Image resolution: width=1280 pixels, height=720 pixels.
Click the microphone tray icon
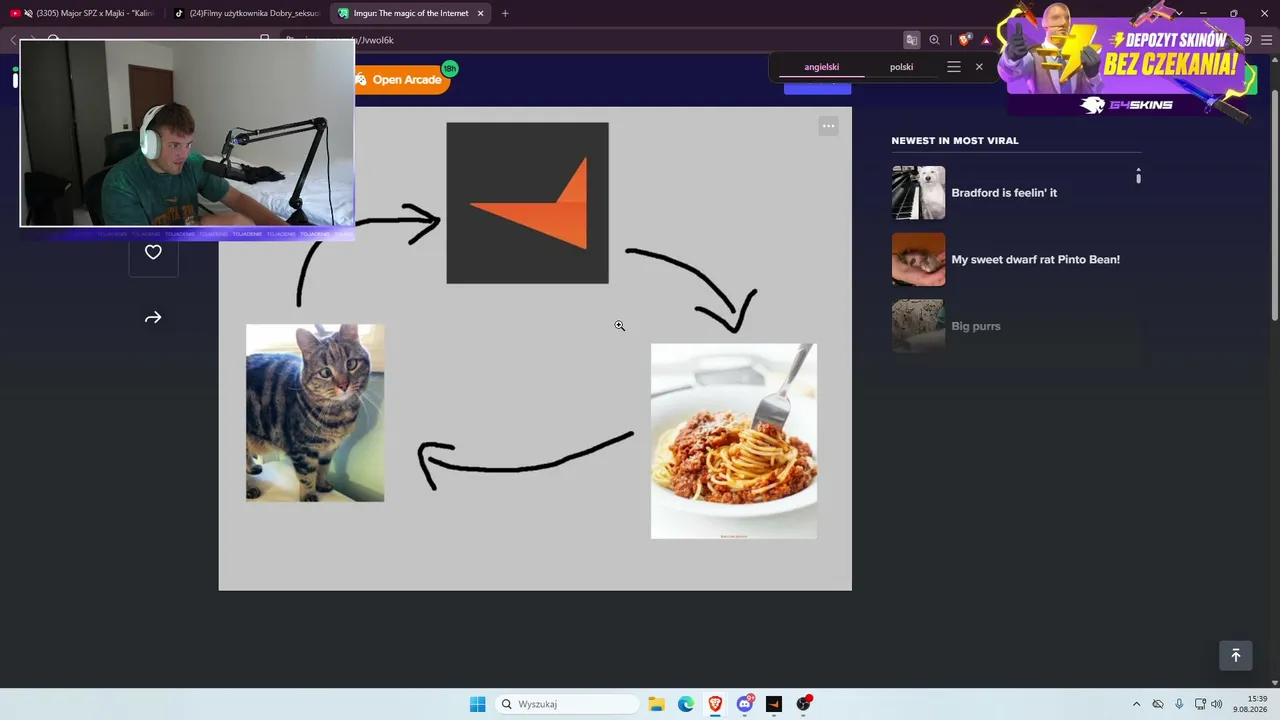click(1179, 704)
